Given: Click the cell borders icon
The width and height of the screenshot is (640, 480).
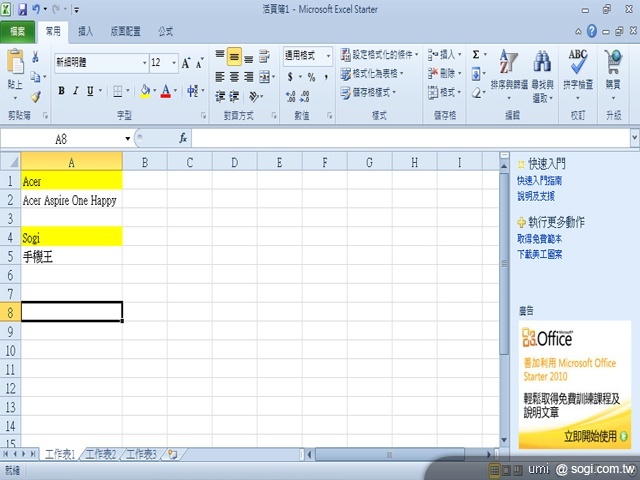Looking at the screenshot, I should click(x=118, y=91).
